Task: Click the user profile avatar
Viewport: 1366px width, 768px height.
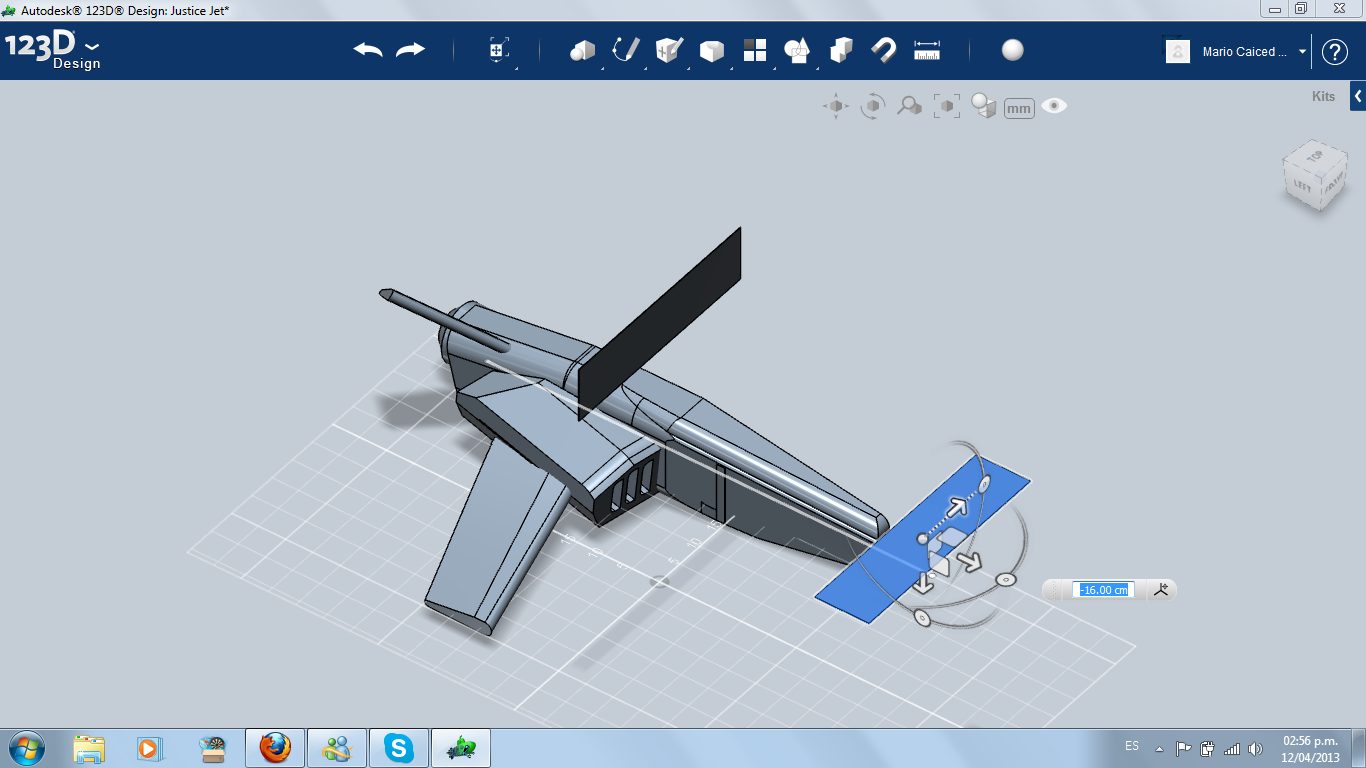Action: [x=1178, y=52]
